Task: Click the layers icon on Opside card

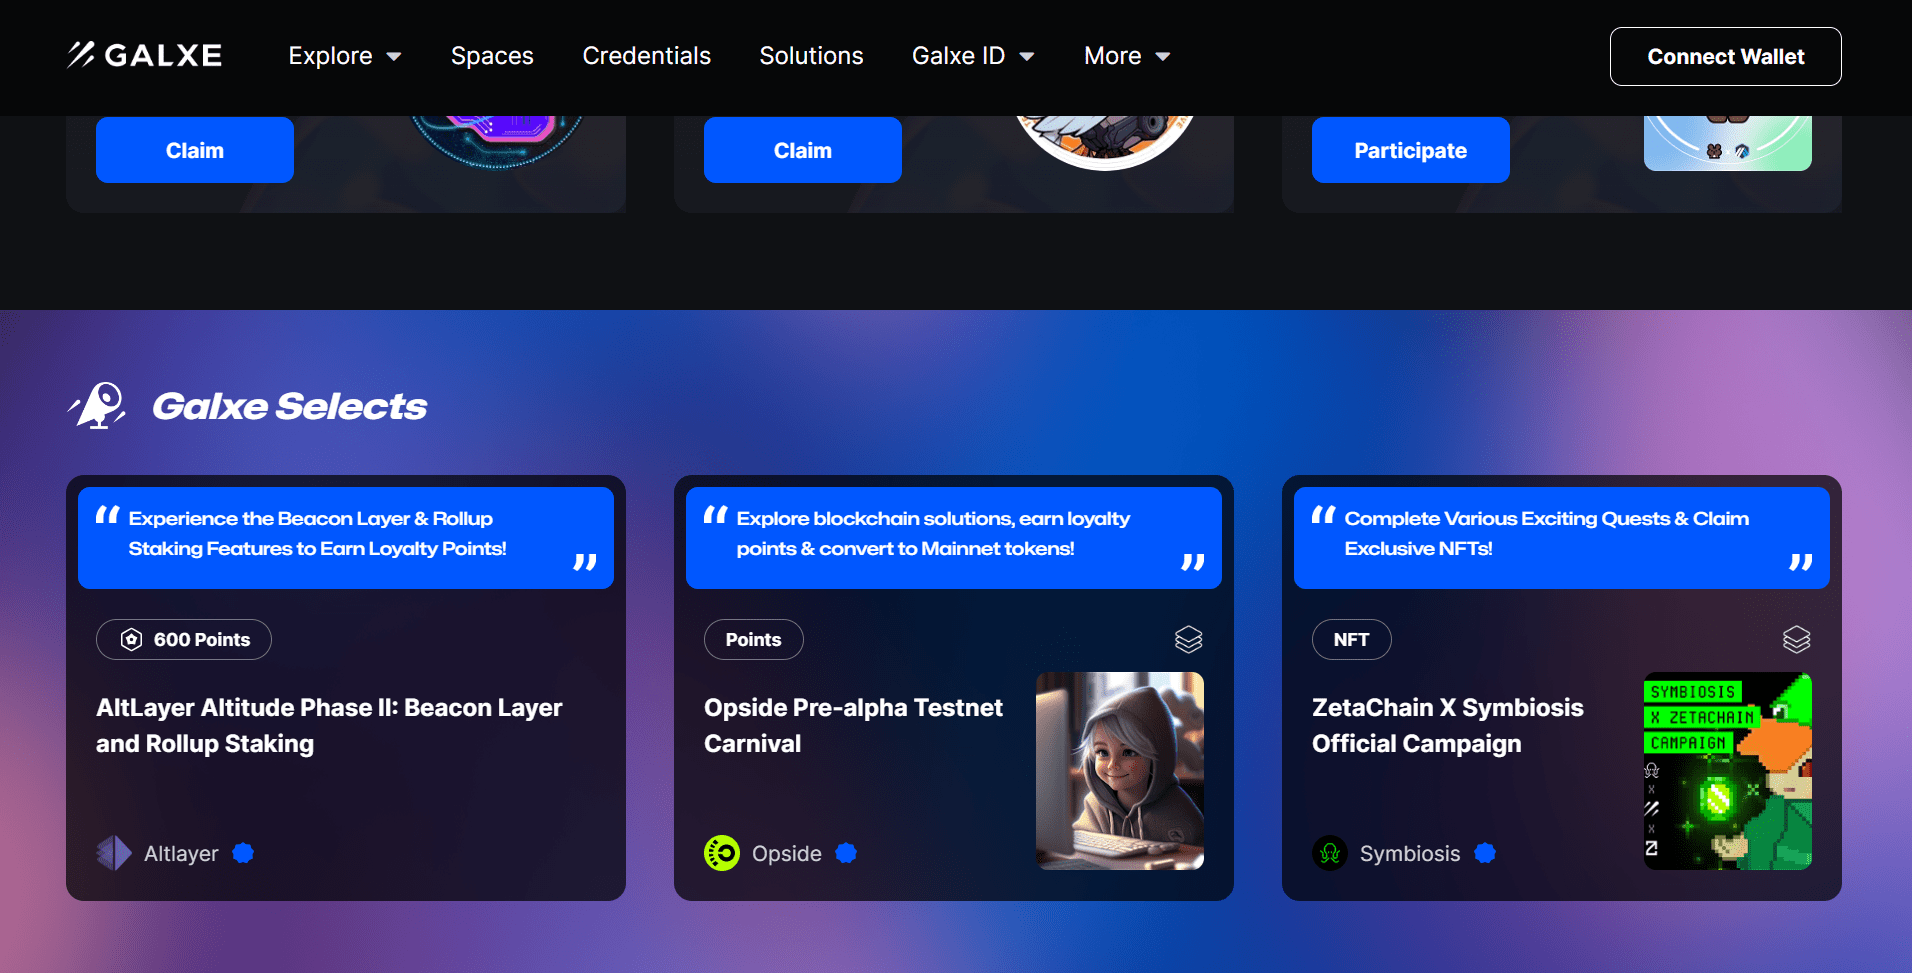Action: [x=1188, y=639]
